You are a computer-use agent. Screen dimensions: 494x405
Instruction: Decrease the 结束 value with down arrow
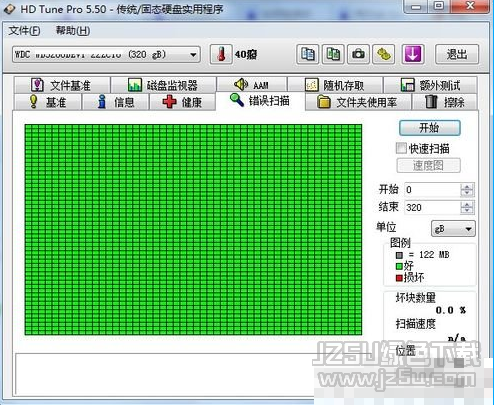[x=467, y=211]
